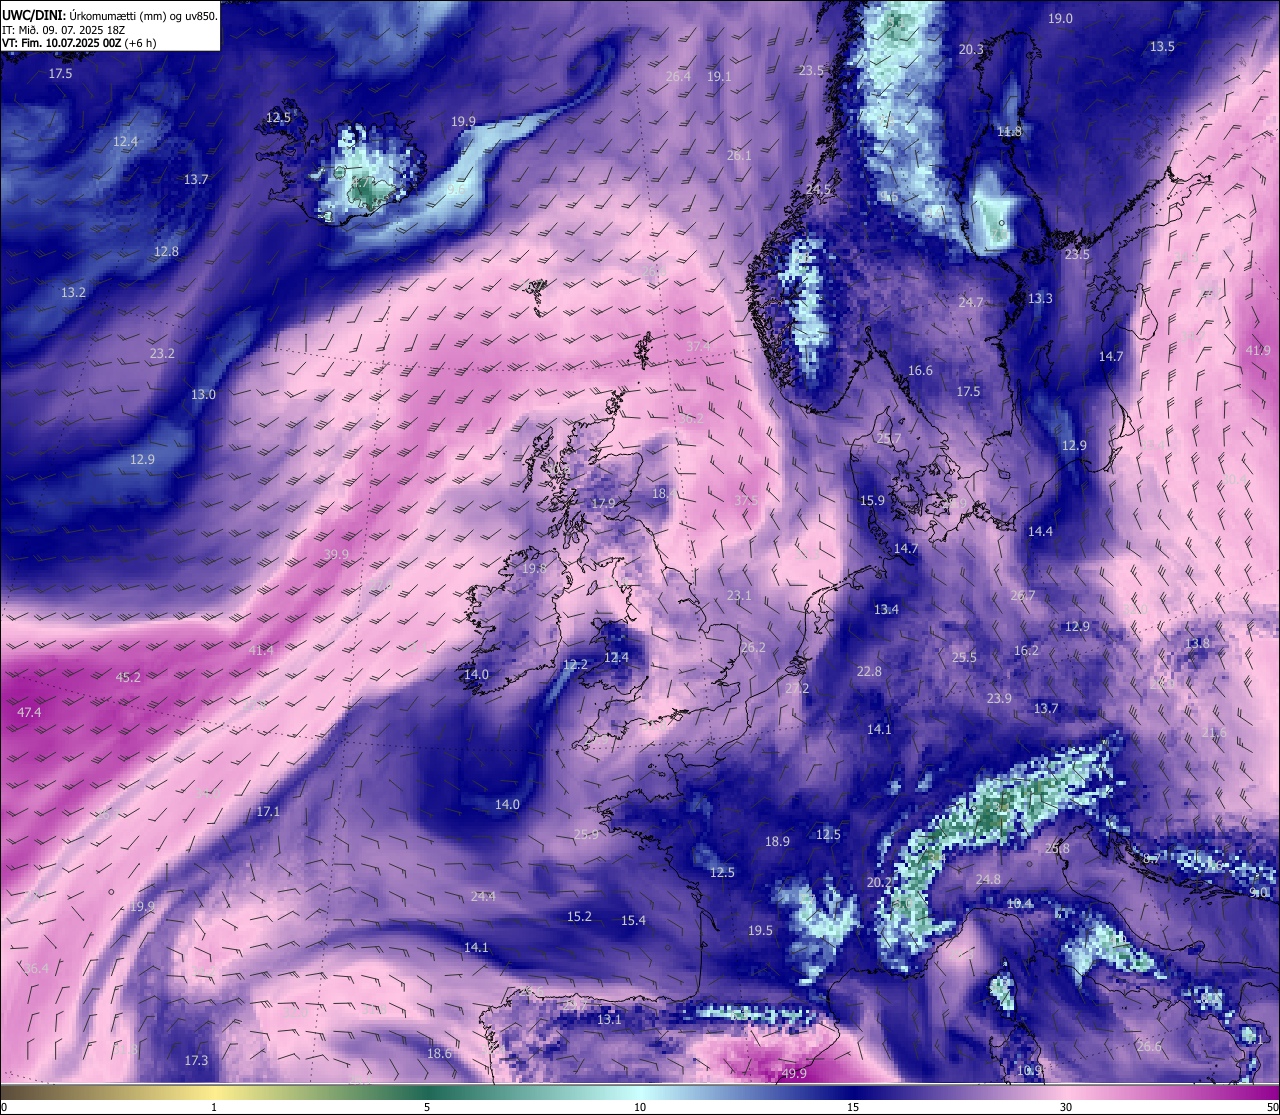Select the 26.7 value label
This screenshot has height=1115, width=1280.
pos(1023,595)
